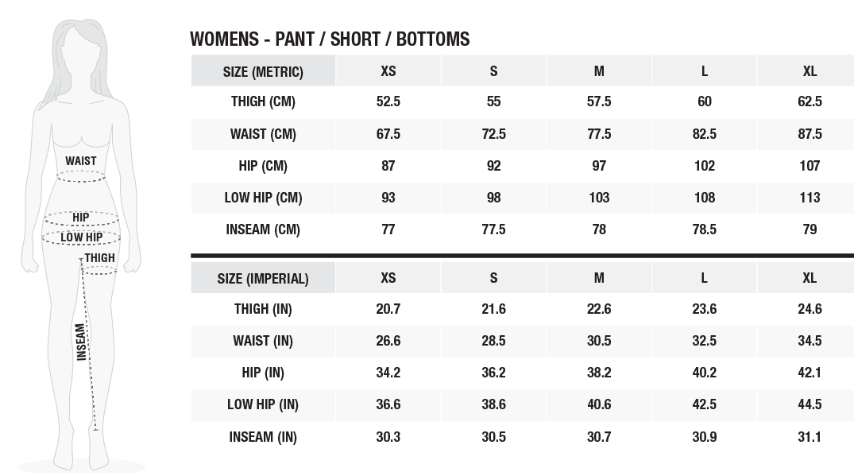Click the WAIST label on the body figure
The image size is (854, 473).
click(x=81, y=161)
